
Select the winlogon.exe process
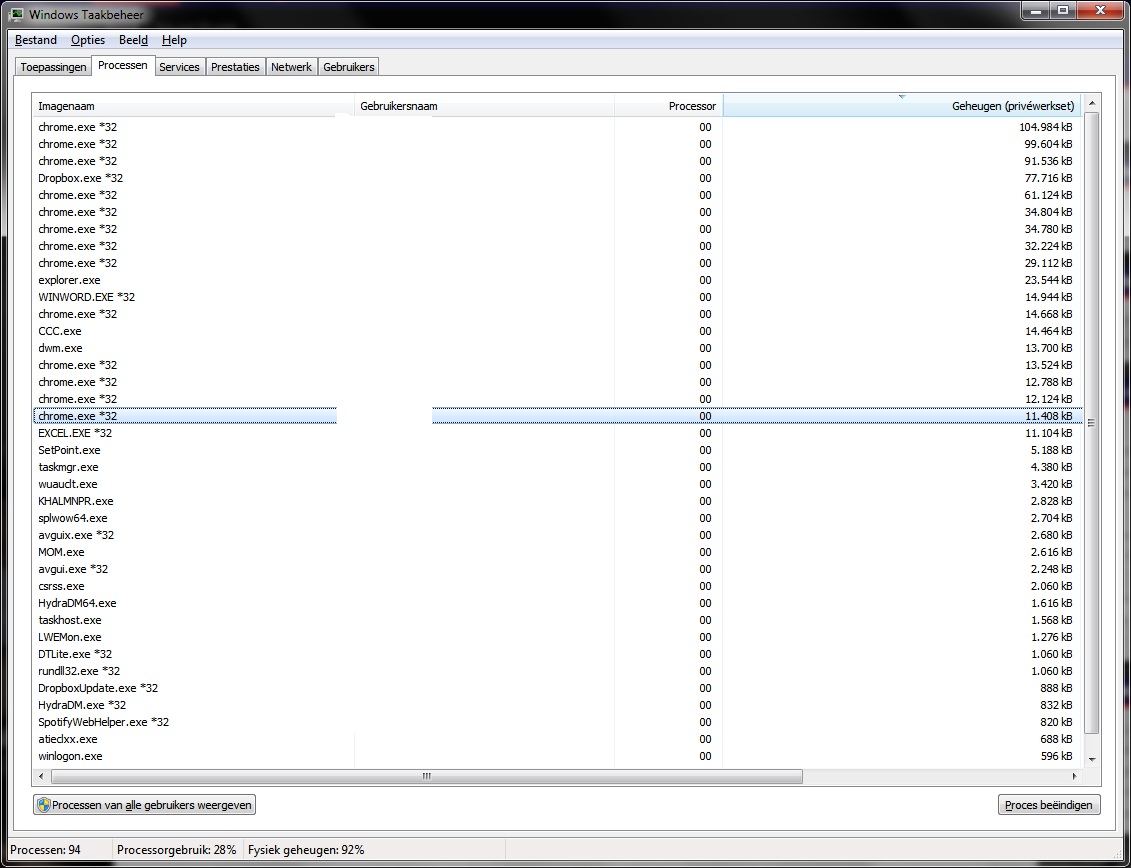point(557,756)
